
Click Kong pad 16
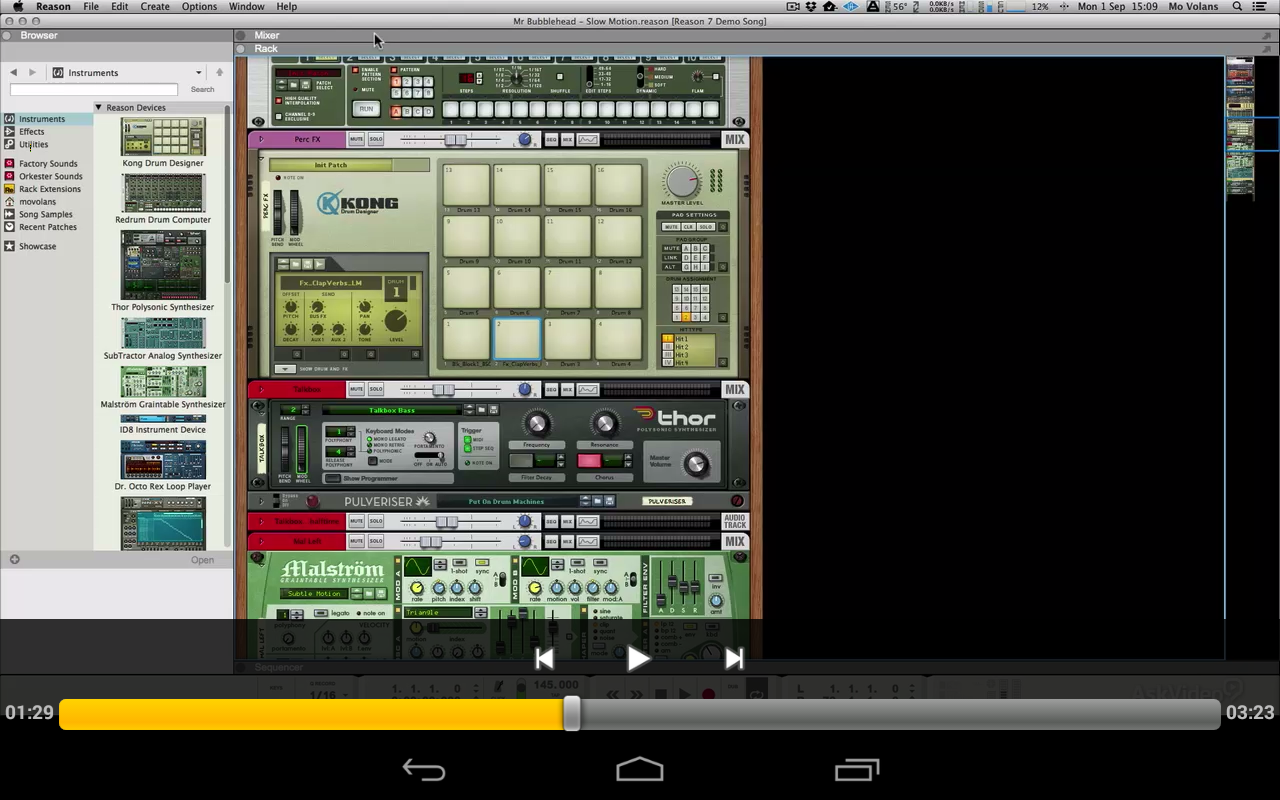618,186
